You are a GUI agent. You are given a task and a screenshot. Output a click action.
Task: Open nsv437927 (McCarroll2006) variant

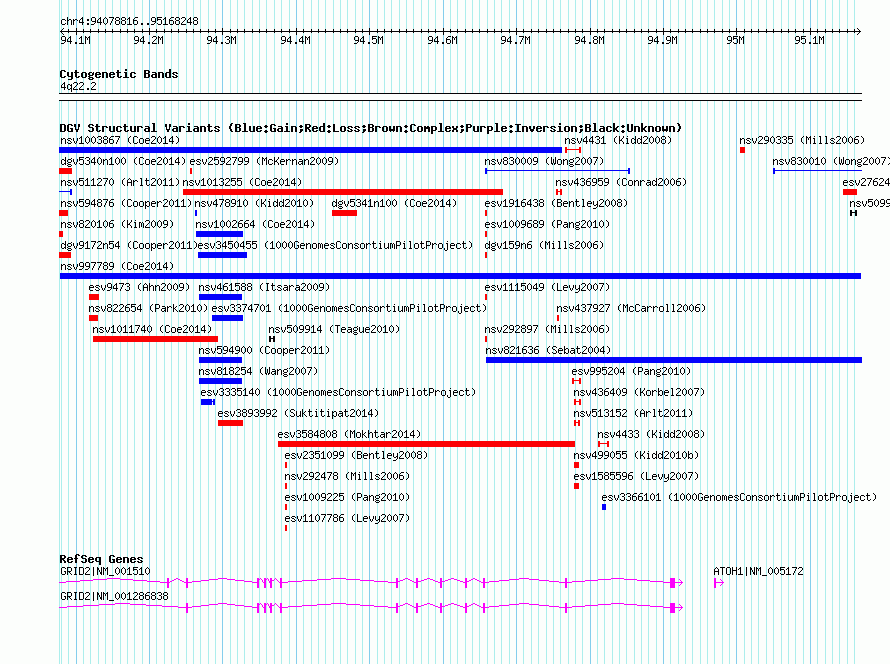(x=631, y=308)
